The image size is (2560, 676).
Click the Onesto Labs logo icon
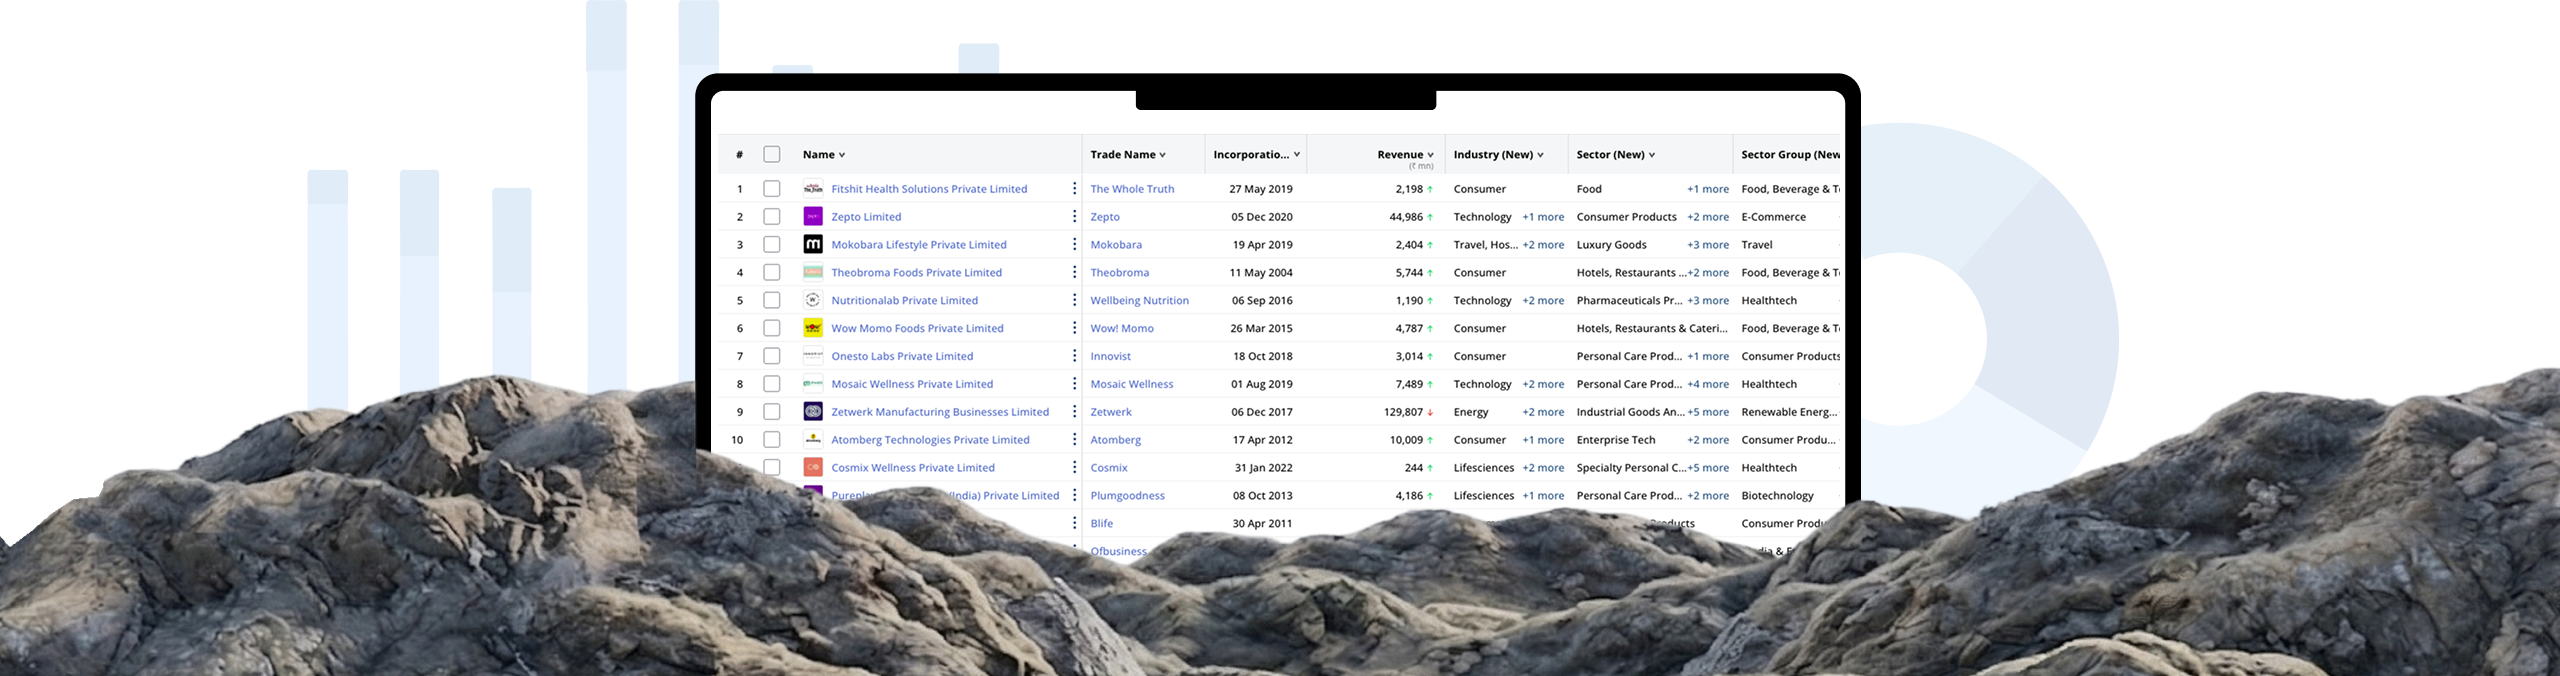coord(813,356)
